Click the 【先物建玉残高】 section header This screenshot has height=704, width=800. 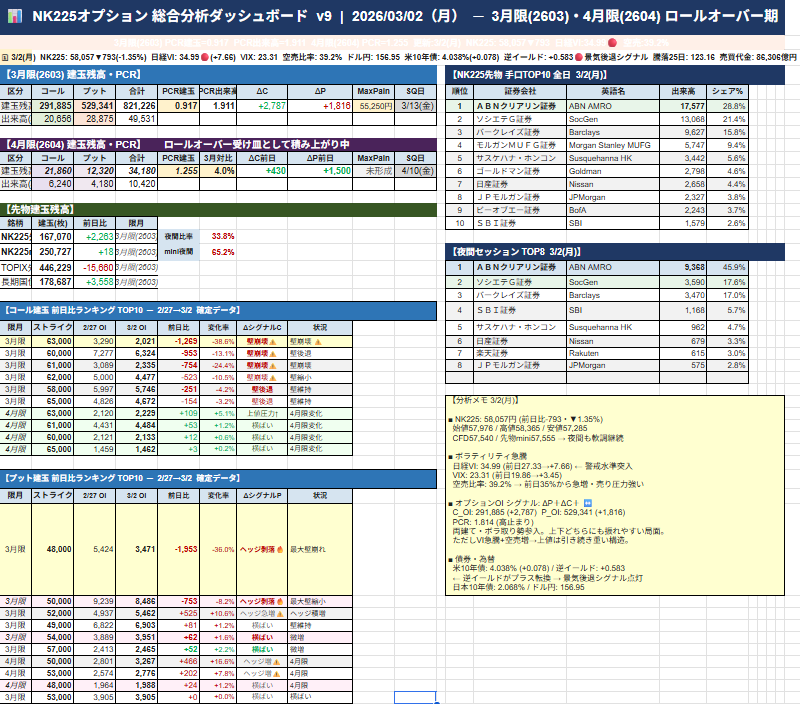pos(218,209)
